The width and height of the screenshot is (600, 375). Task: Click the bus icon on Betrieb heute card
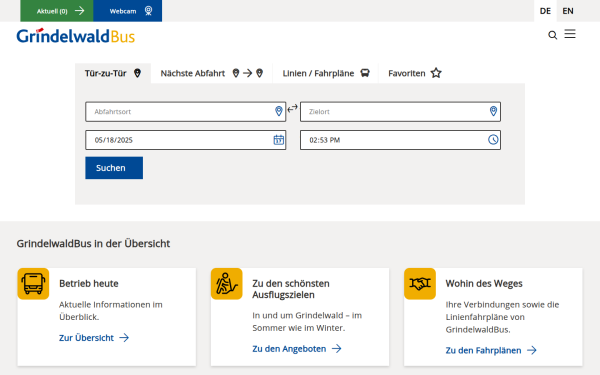pos(33,284)
